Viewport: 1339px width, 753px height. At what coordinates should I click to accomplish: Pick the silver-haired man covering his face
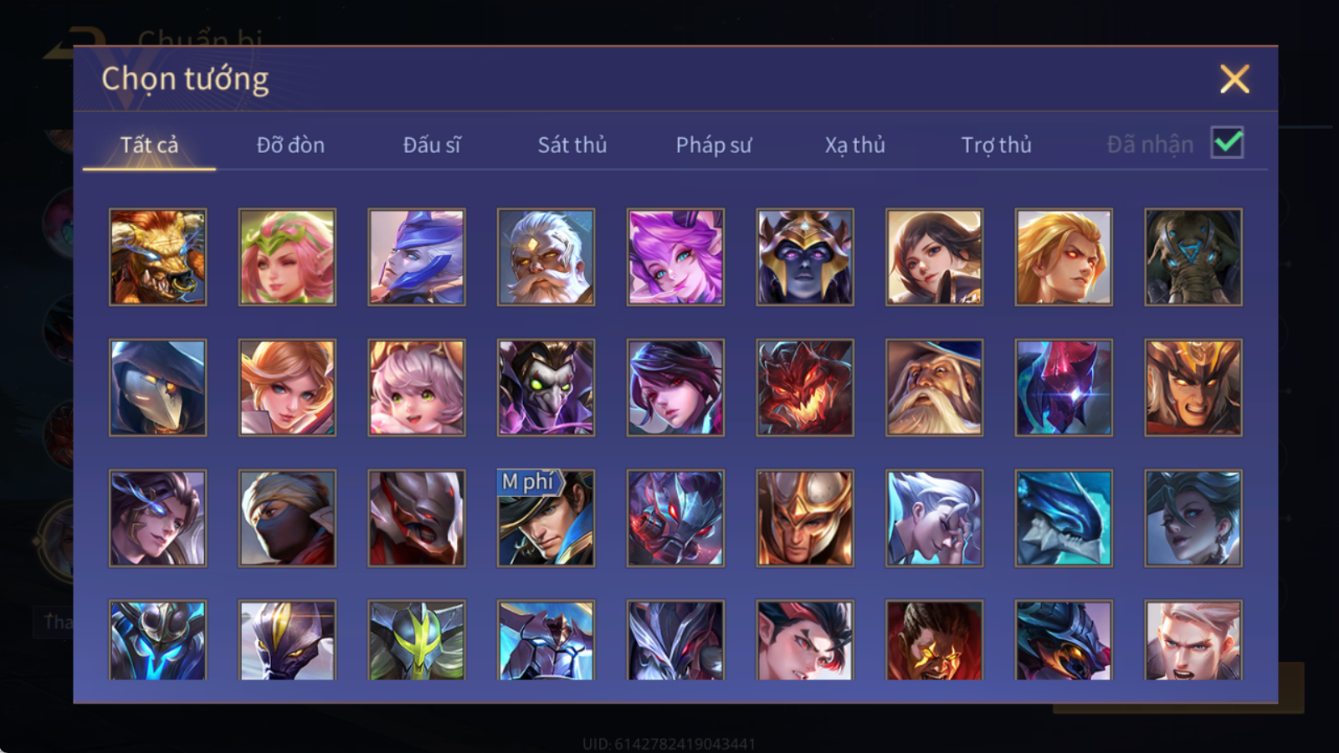[x=934, y=518]
